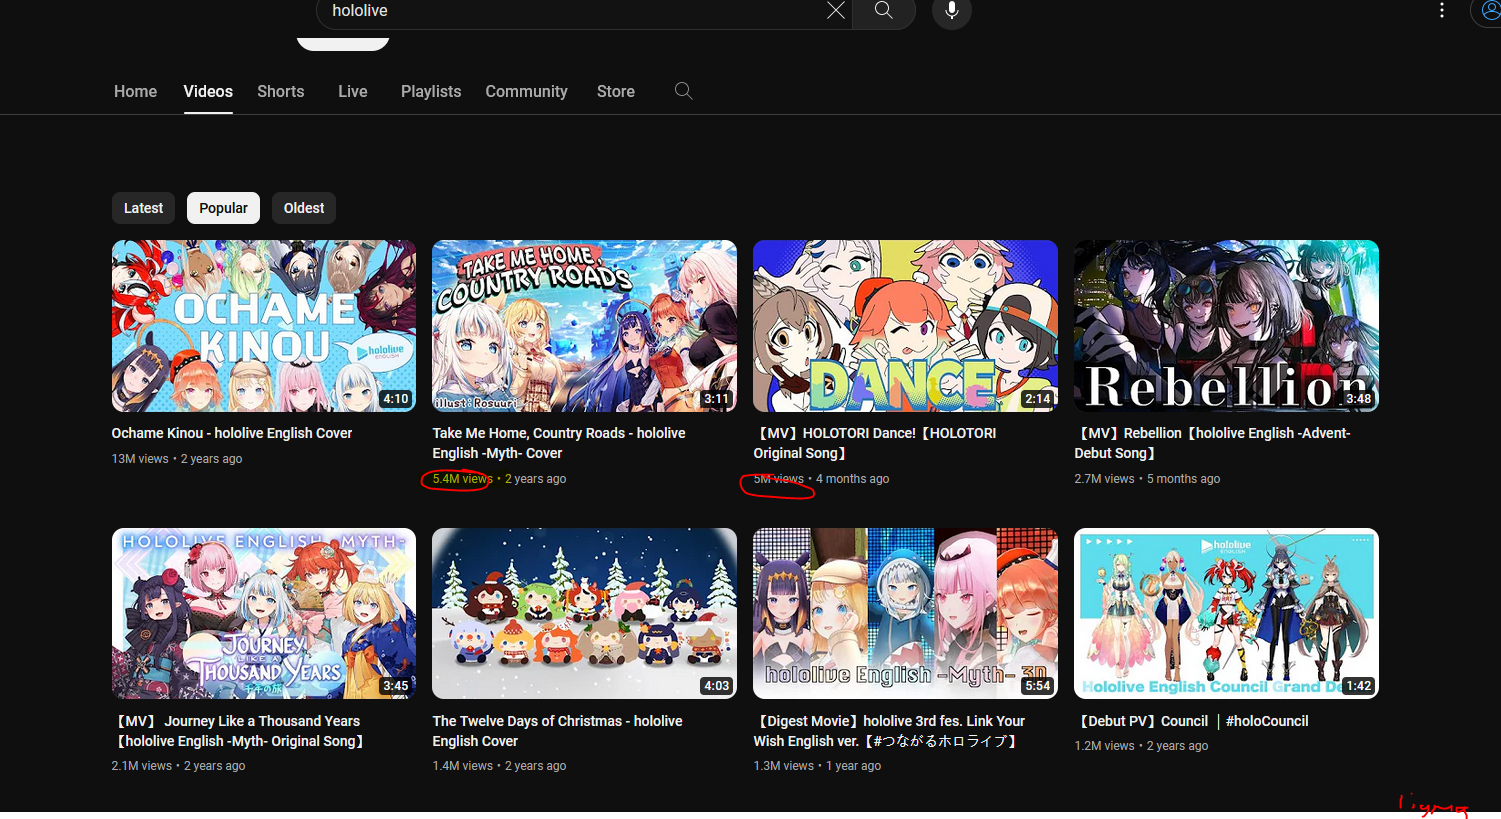Play Twelve Days of Christmas thumbnail
The image size is (1501, 819).
coord(584,613)
